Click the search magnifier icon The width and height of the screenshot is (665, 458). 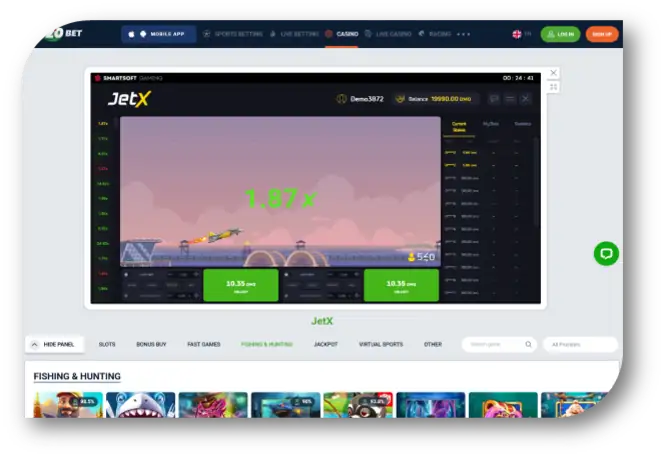(528, 344)
